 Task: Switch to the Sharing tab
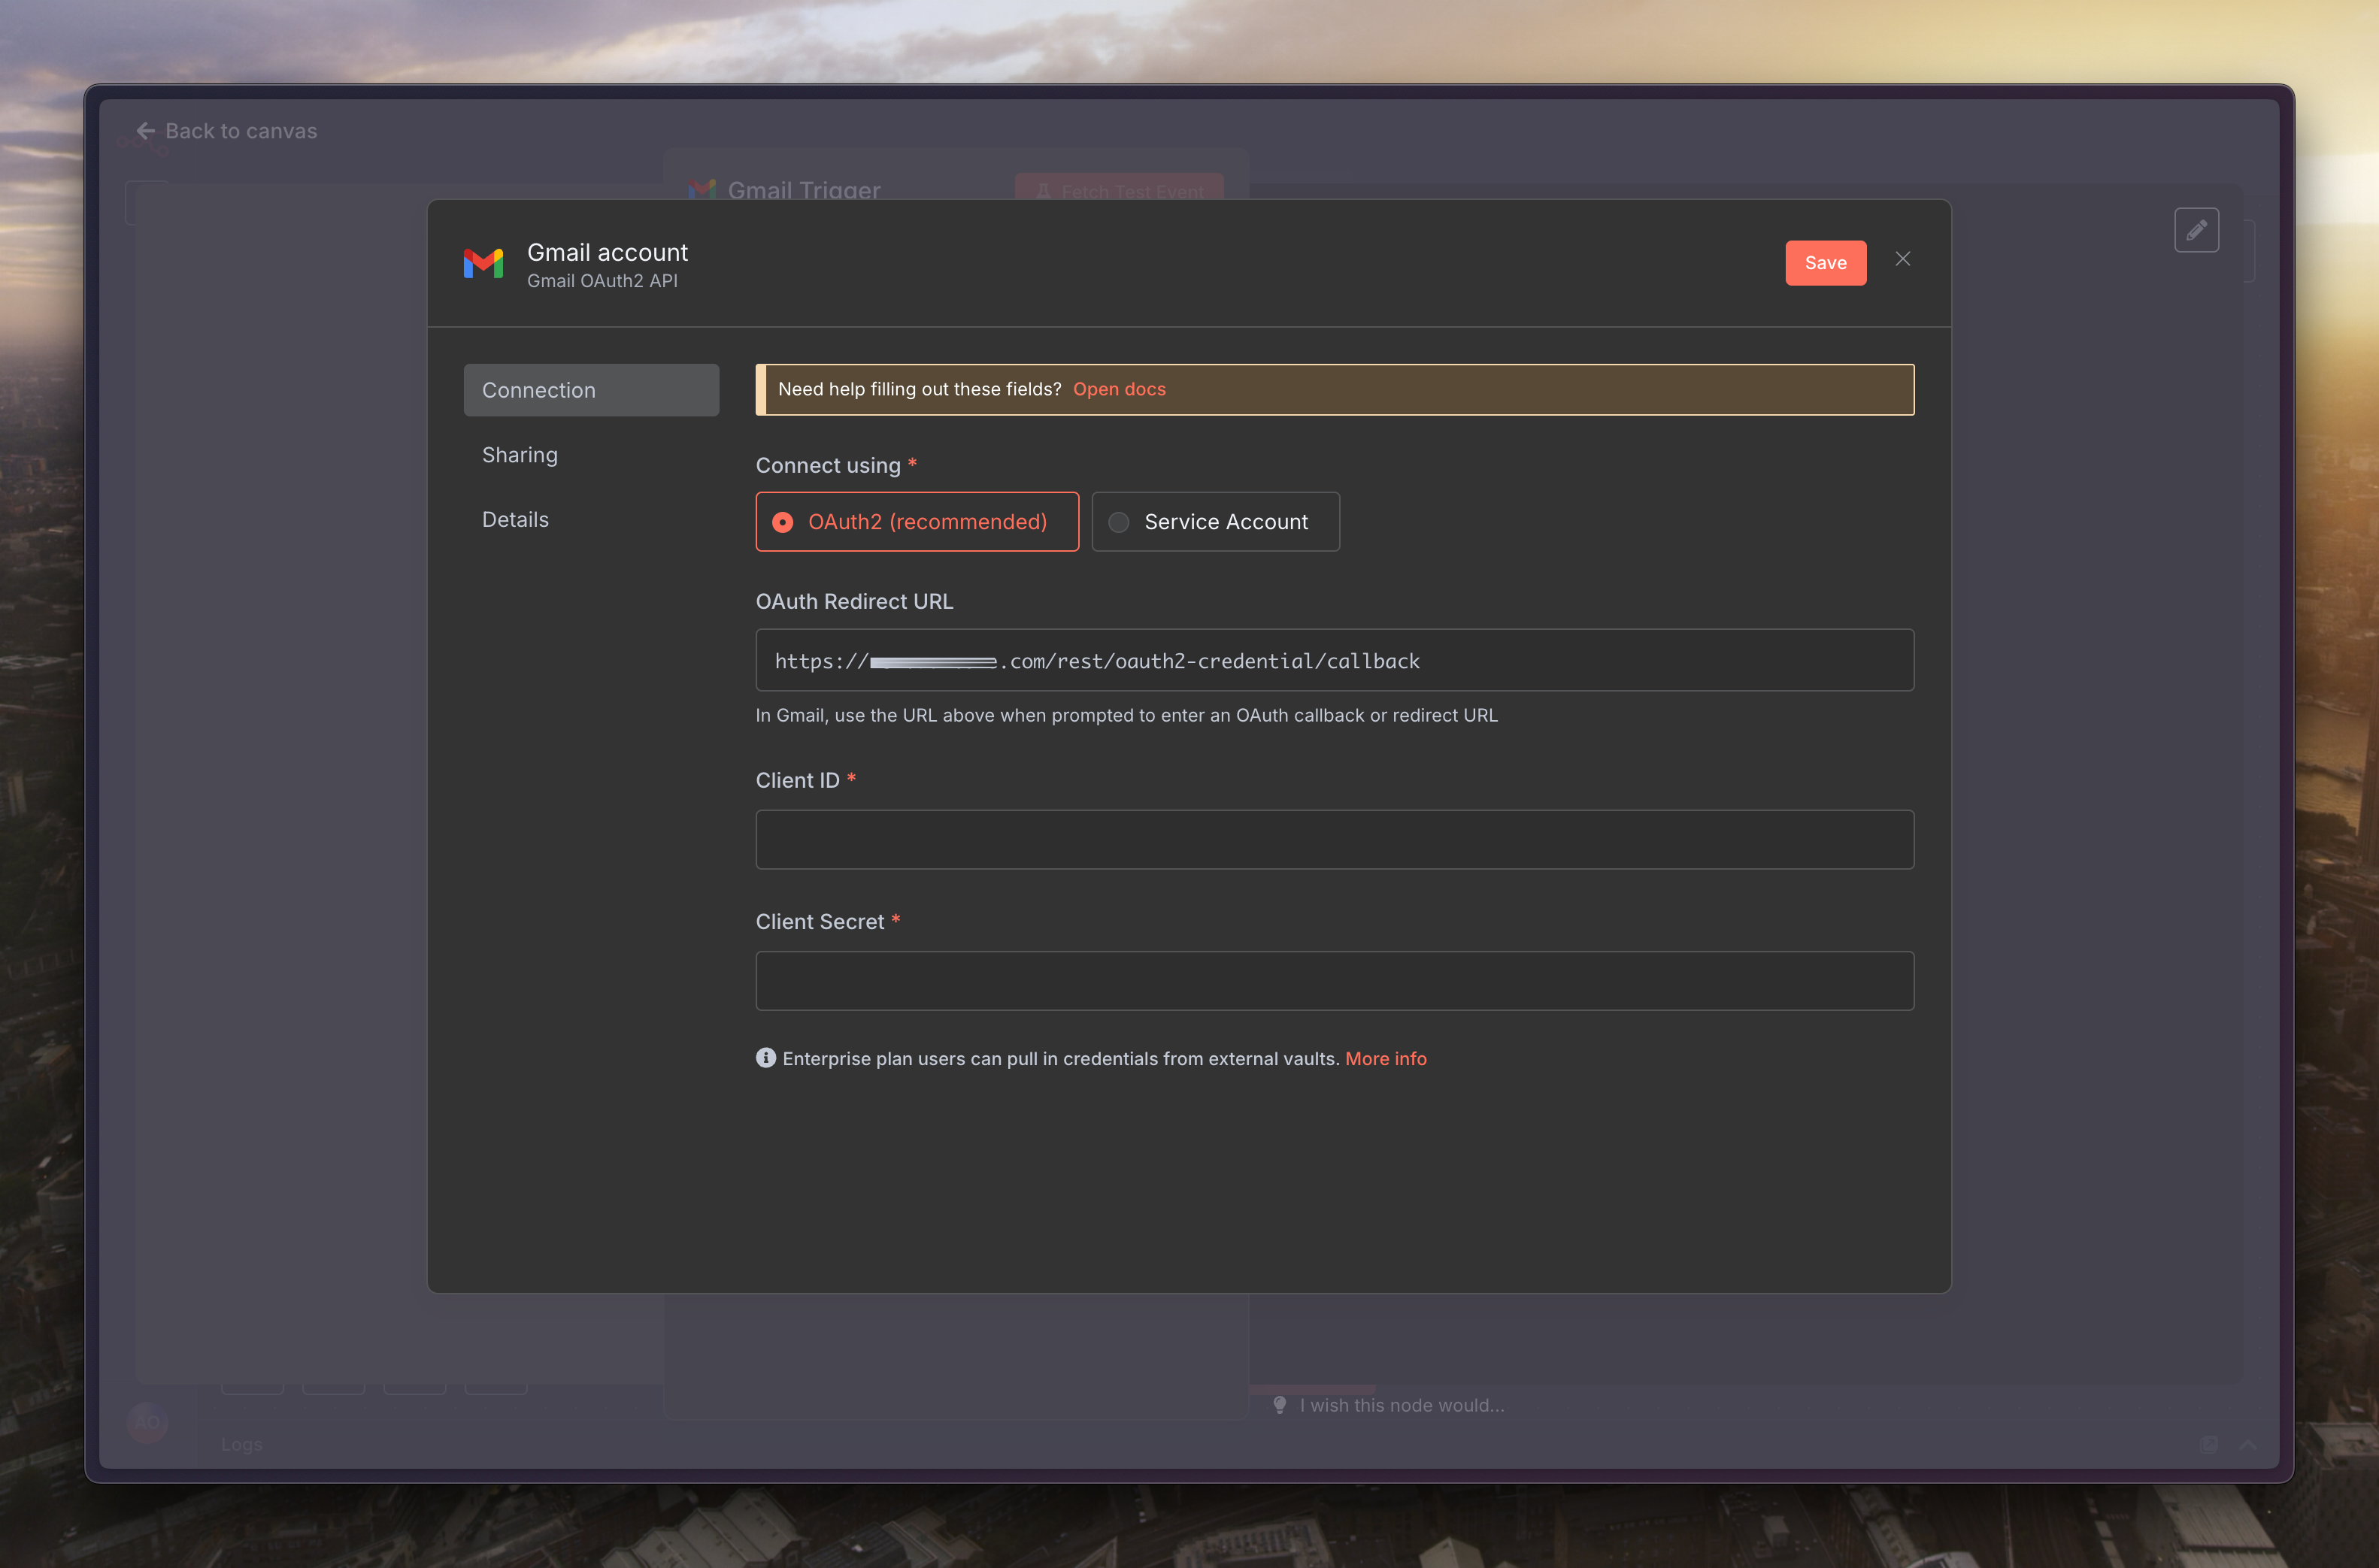(x=520, y=455)
